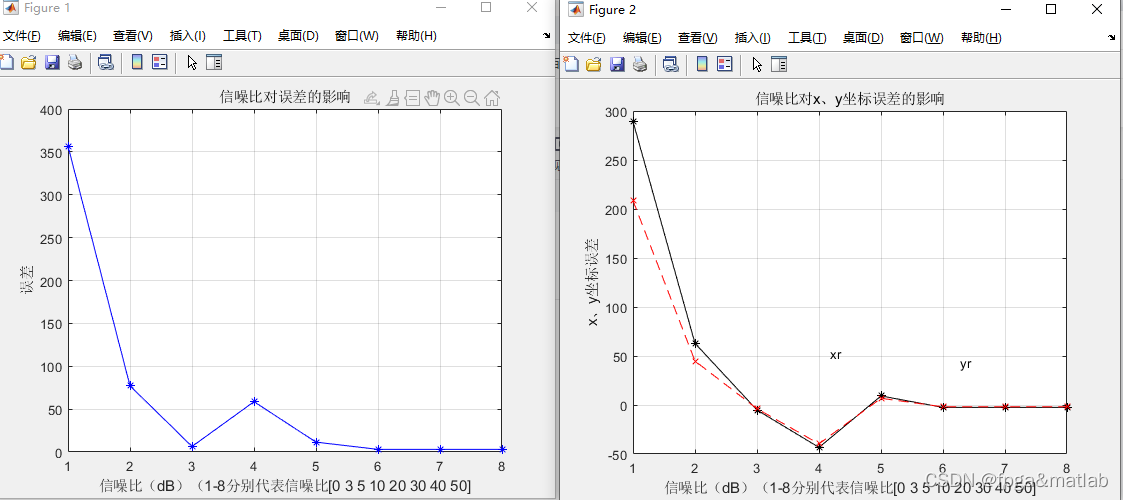Select the zoom out magnifier in Figure 1

471,98
